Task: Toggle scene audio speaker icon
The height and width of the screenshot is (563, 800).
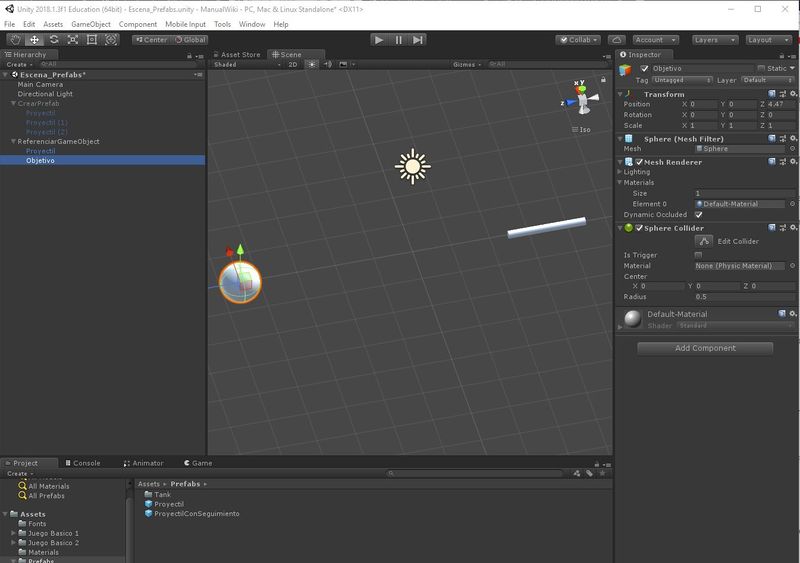Action: pos(328,64)
